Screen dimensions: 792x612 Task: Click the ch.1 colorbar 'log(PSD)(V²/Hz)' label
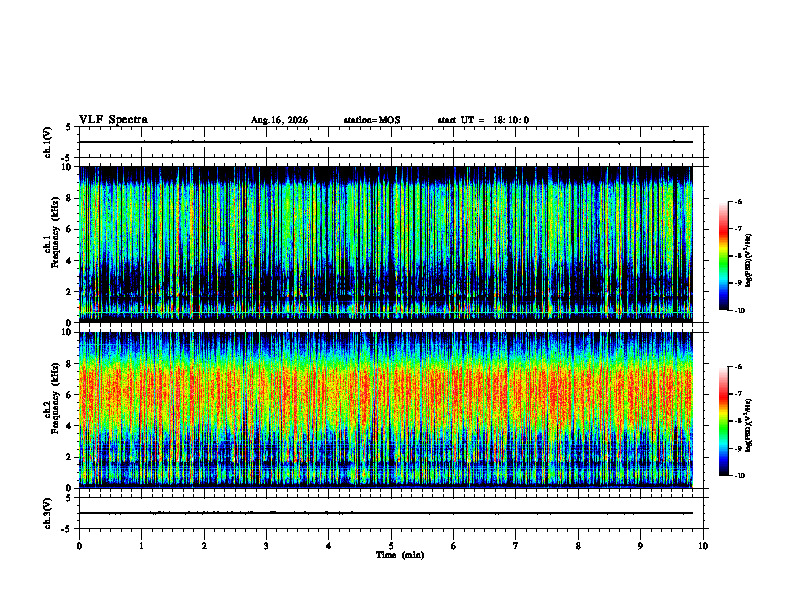coord(749,261)
